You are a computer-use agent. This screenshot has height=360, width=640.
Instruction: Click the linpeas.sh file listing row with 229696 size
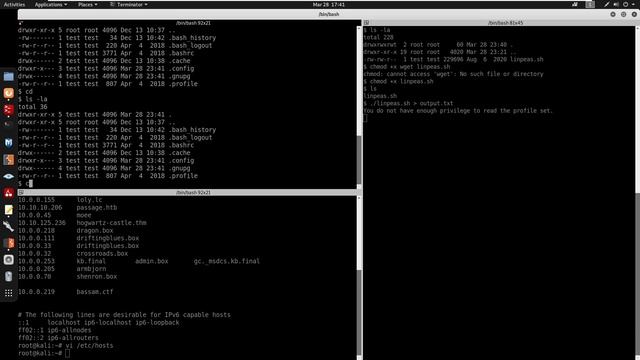[x=453, y=59]
